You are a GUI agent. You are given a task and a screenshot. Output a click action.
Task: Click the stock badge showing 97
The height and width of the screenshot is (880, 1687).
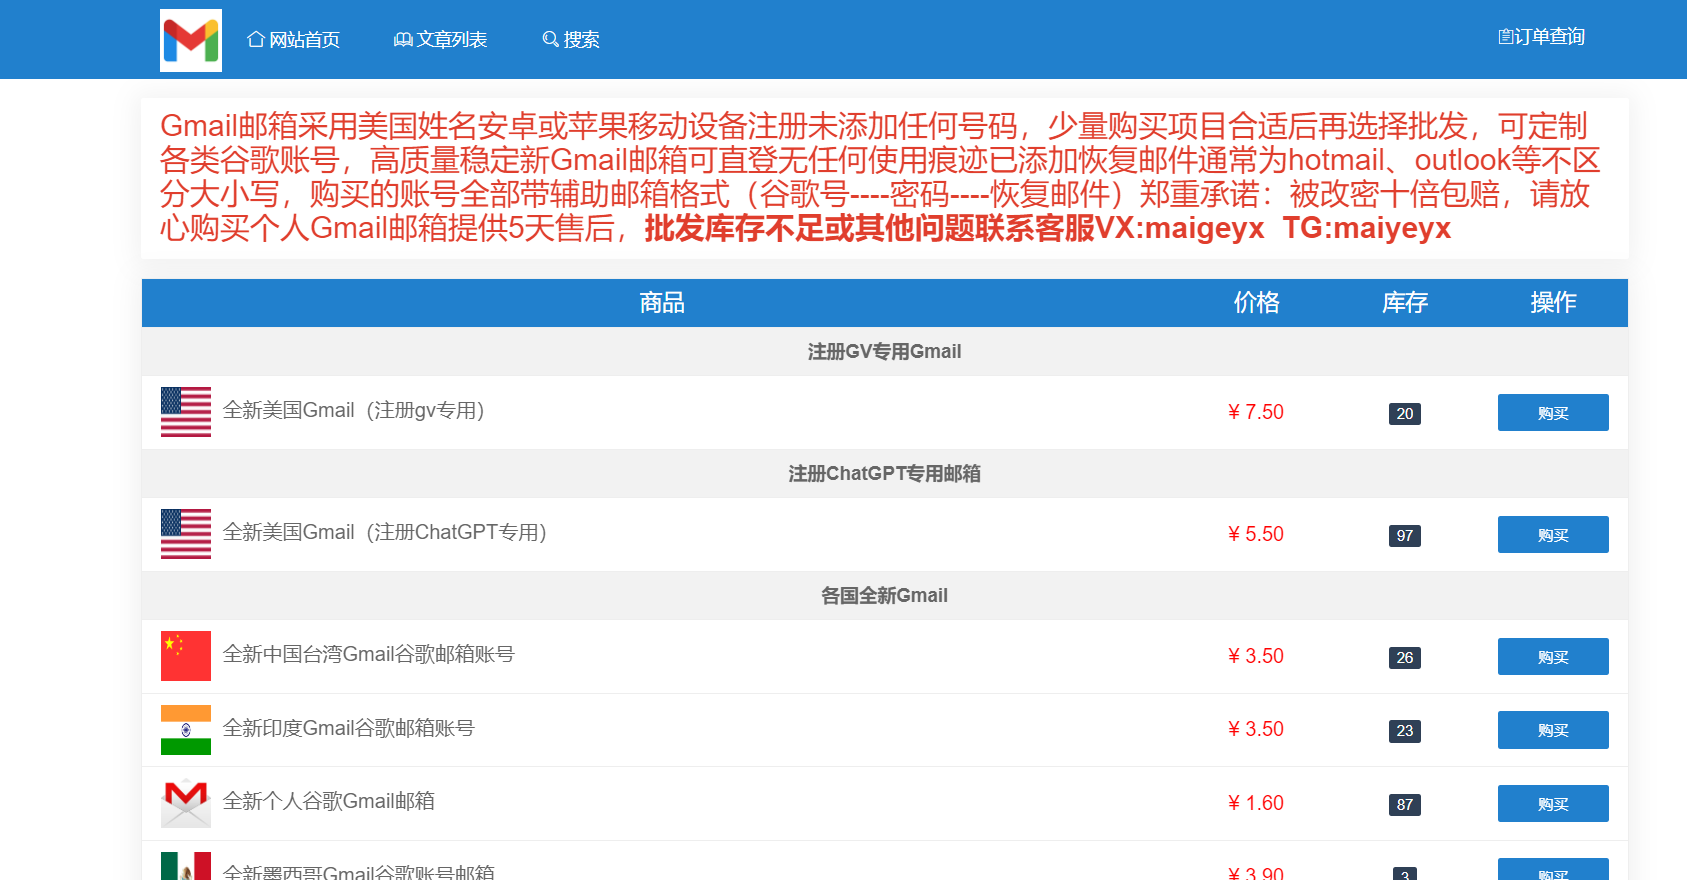point(1404,536)
